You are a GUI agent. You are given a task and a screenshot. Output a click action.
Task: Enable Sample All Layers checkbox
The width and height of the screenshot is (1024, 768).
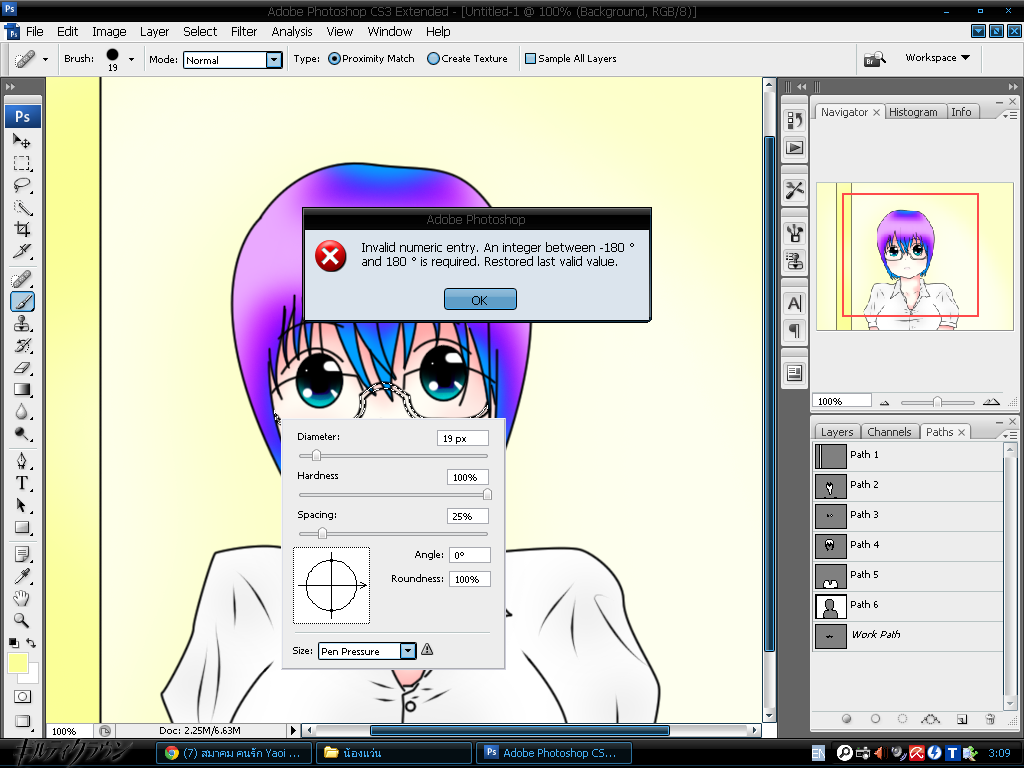(530, 59)
